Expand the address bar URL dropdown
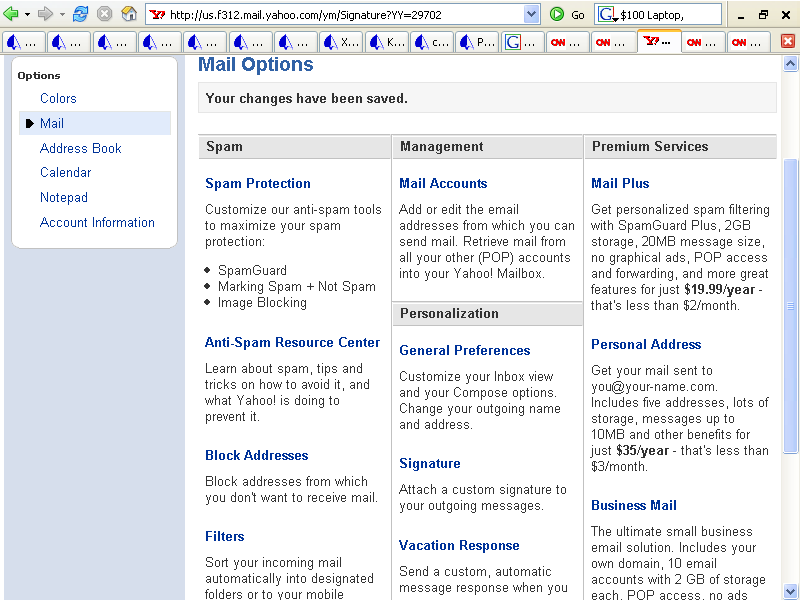This screenshot has width=800, height=600. [x=531, y=14]
